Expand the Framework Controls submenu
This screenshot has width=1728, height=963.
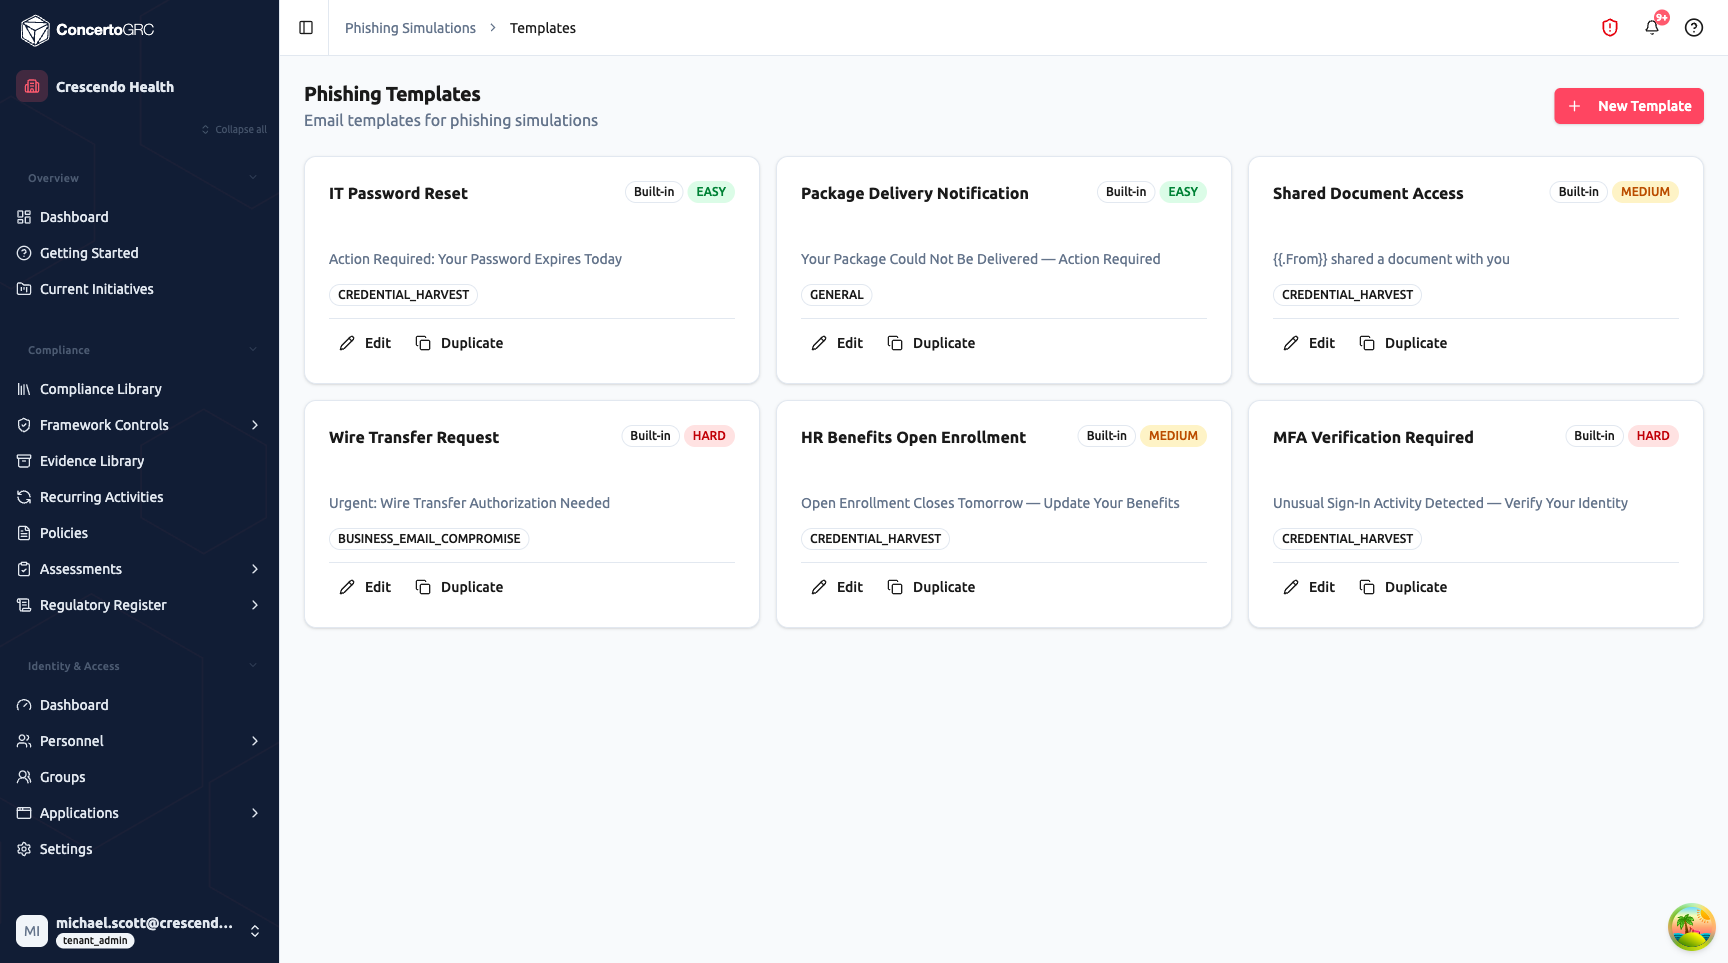click(x=255, y=425)
